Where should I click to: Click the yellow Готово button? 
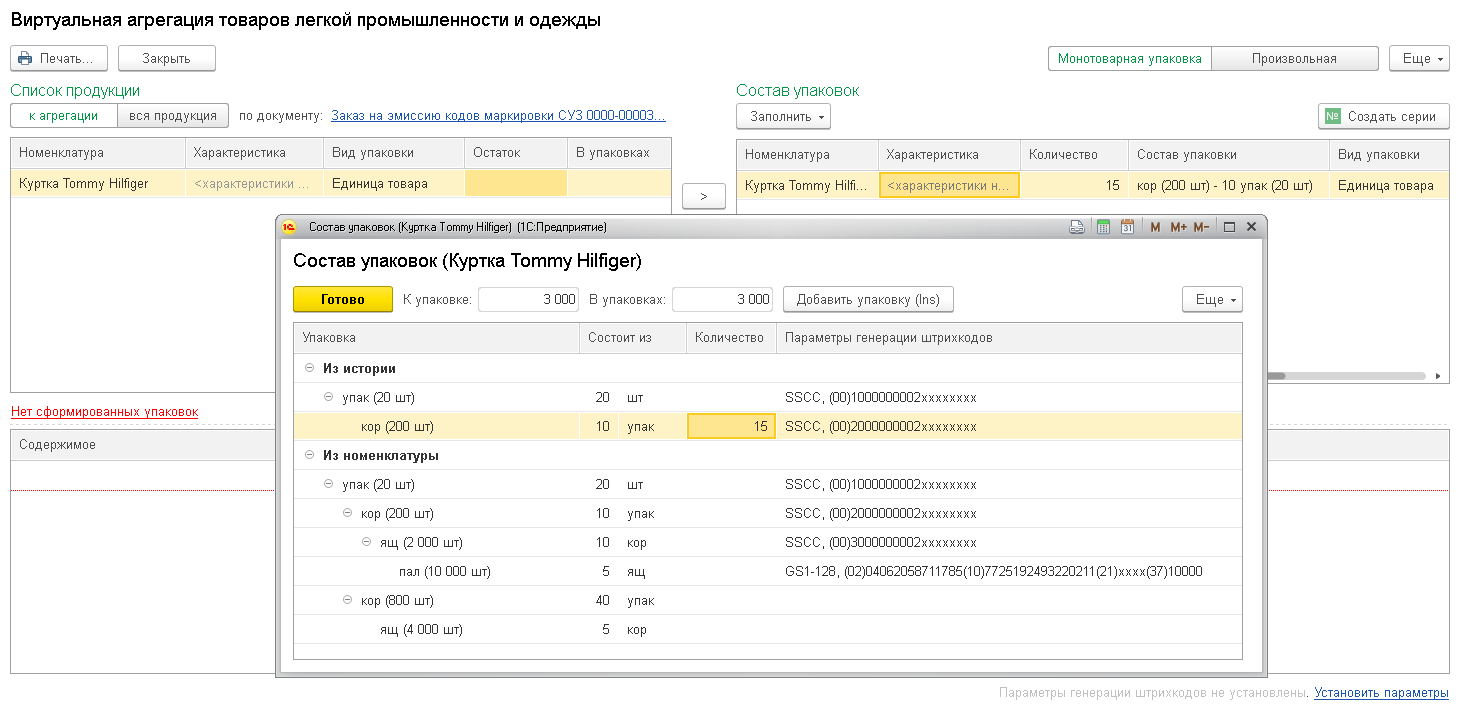342,299
